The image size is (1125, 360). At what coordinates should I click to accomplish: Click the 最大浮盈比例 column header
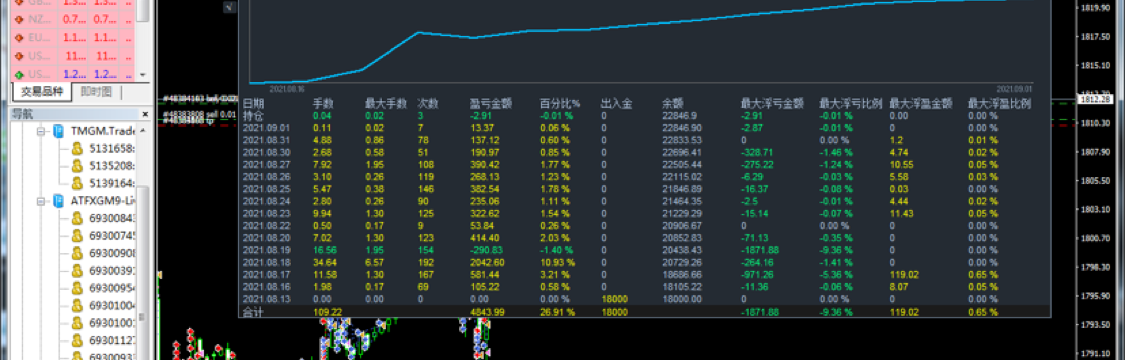999,103
